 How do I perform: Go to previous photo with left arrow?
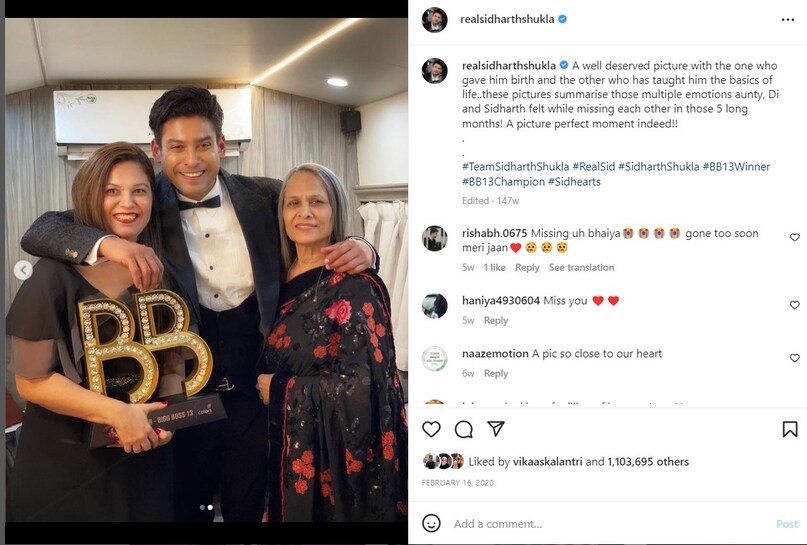[22, 270]
